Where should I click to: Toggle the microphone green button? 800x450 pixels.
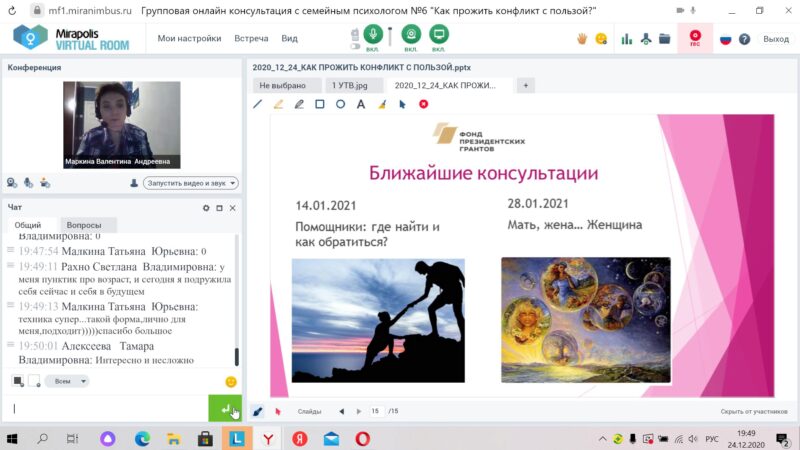[373, 35]
